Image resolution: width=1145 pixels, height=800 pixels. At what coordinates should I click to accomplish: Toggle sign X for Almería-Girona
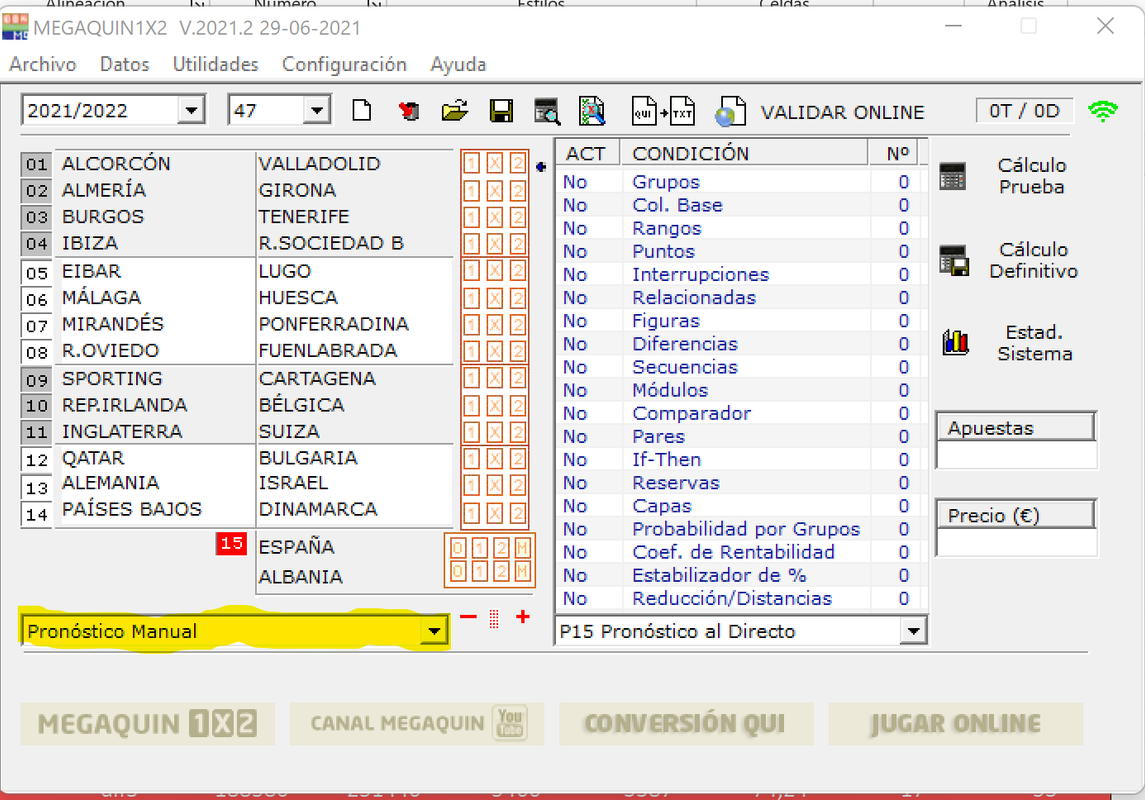pyautogui.click(x=494, y=191)
